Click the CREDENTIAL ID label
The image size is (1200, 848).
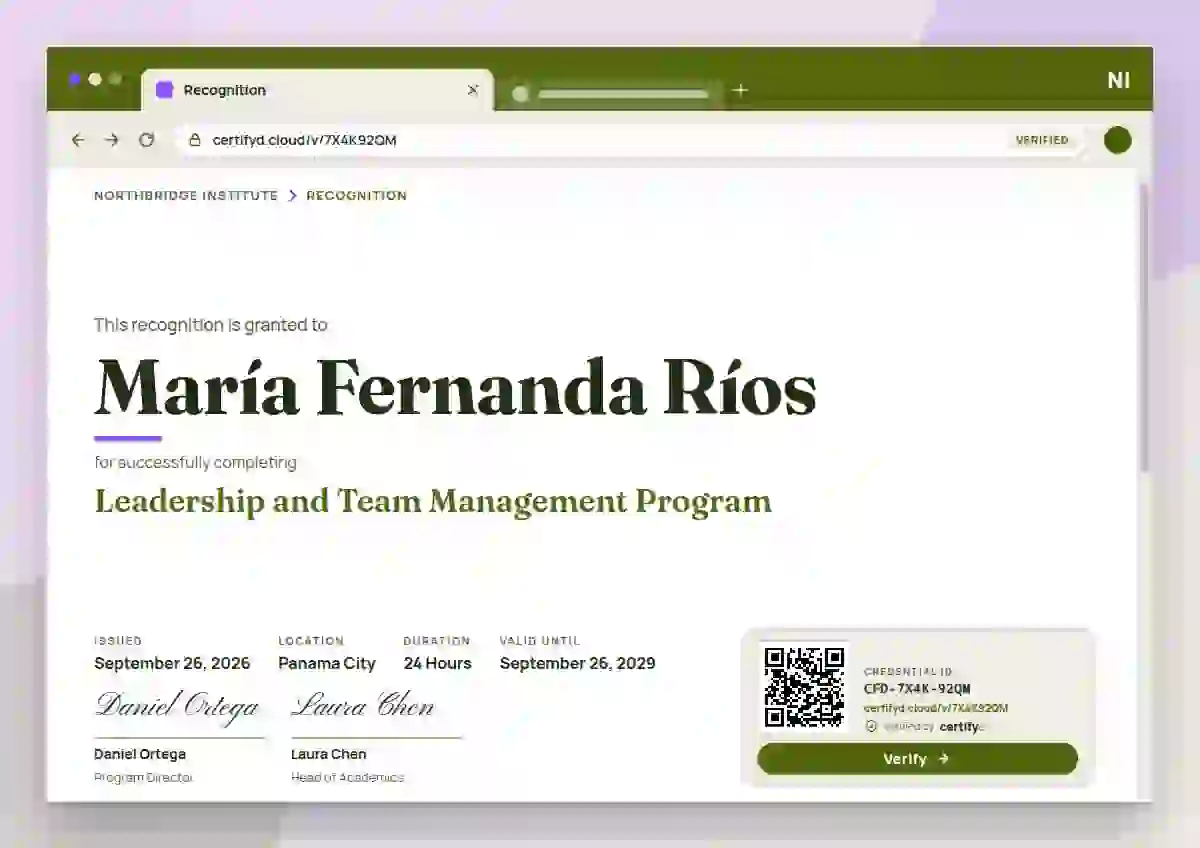[x=908, y=672]
